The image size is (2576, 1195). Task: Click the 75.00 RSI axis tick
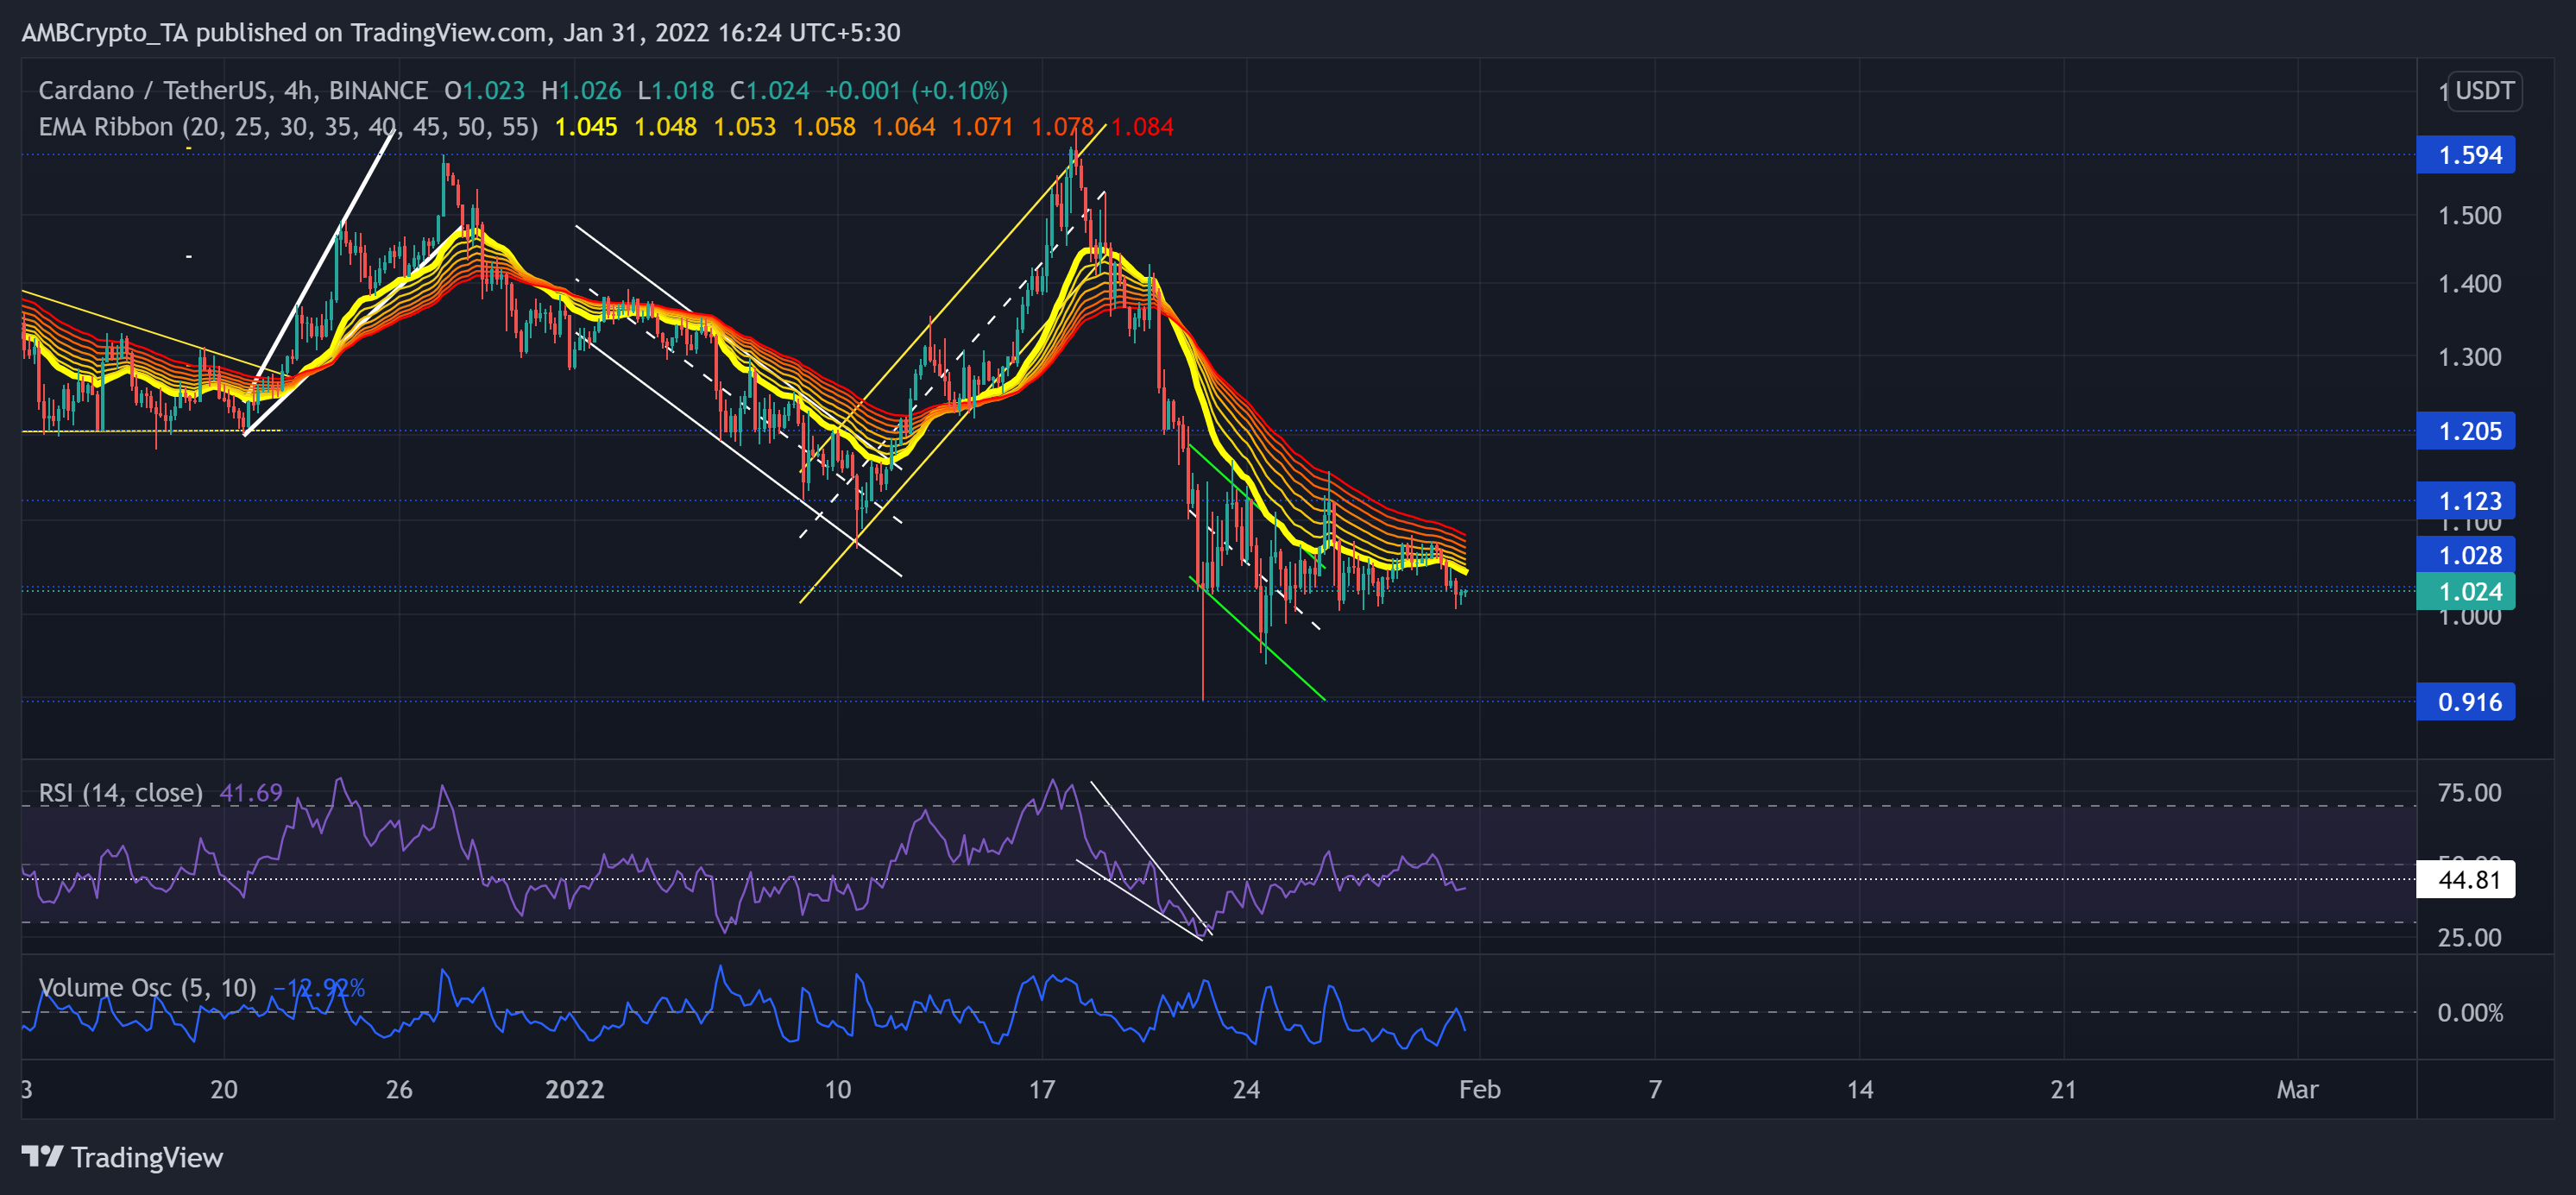2469,793
